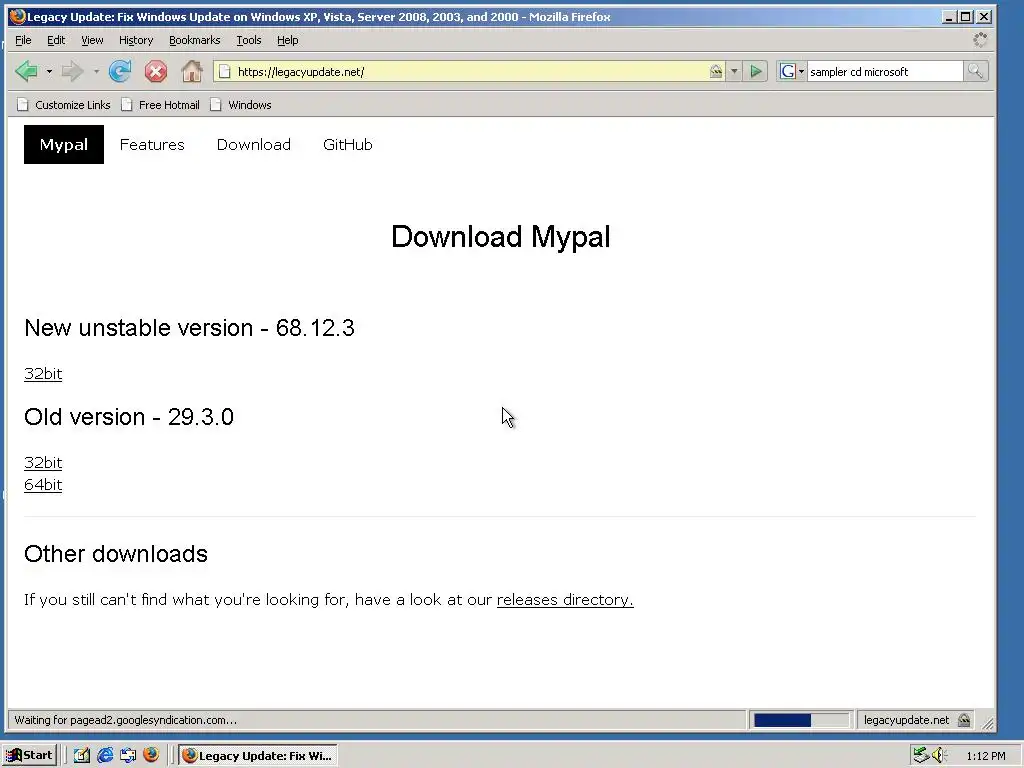Click the page icon in the address bar
The image size is (1024, 768).
(x=224, y=71)
